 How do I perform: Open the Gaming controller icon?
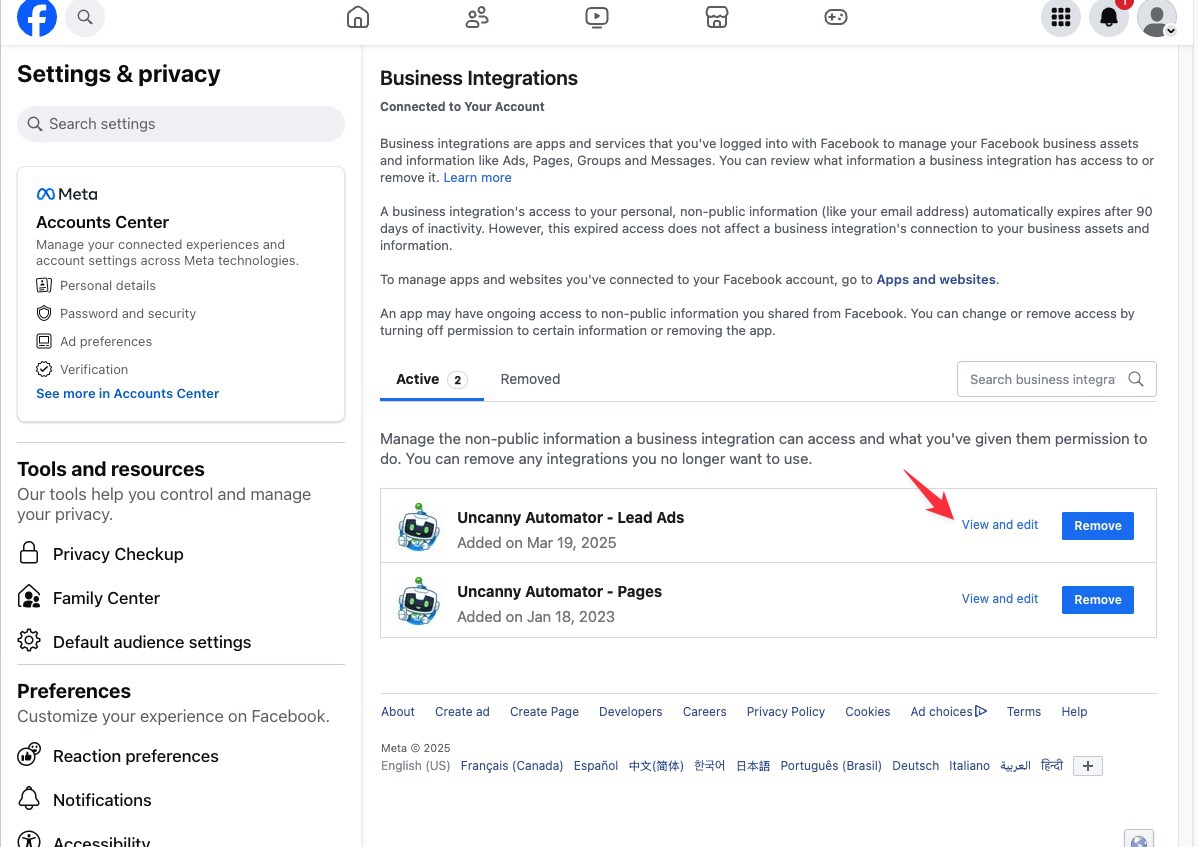(835, 17)
